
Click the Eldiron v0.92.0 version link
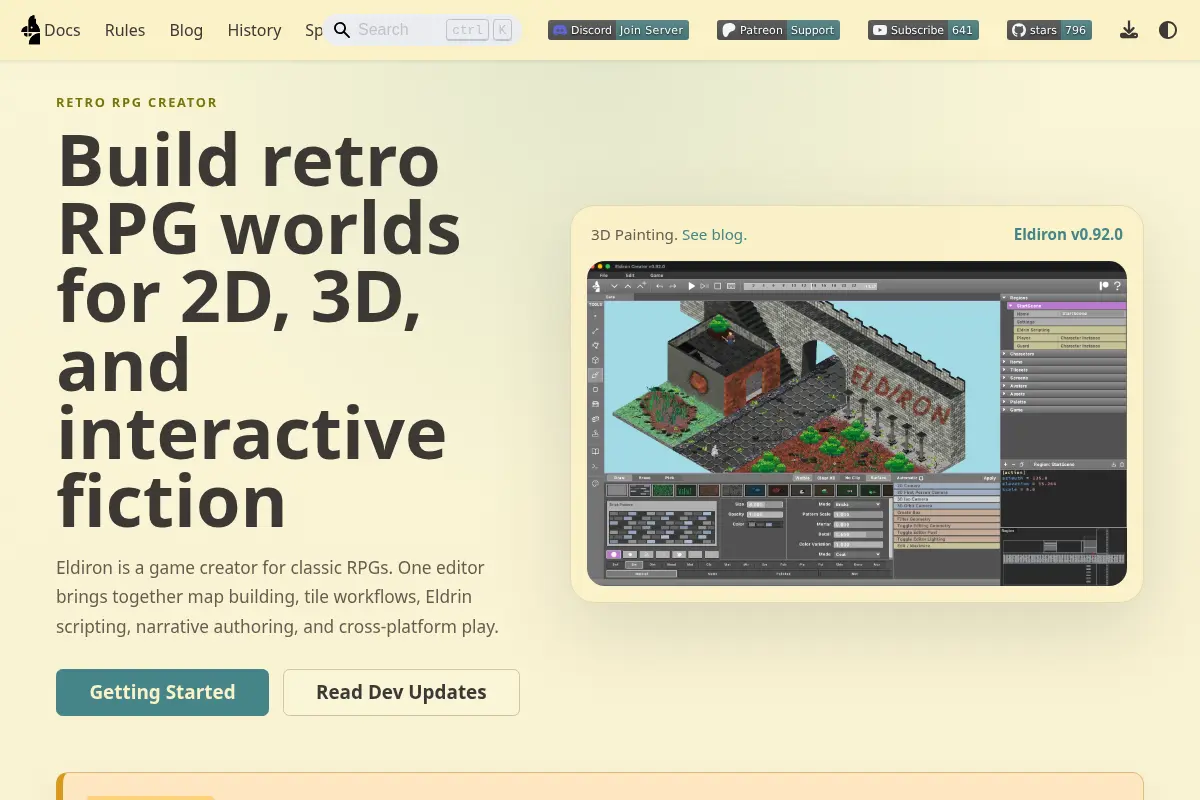(1068, 235)
